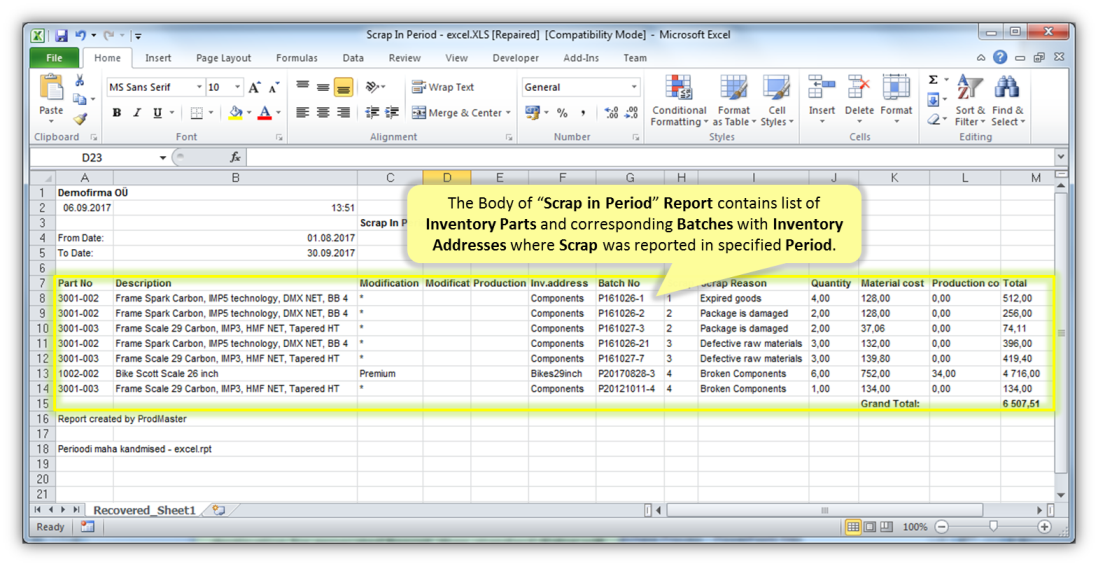Open the font size dropdown
This screenshot has height=566, width=1098.
[x=237, y=87]
